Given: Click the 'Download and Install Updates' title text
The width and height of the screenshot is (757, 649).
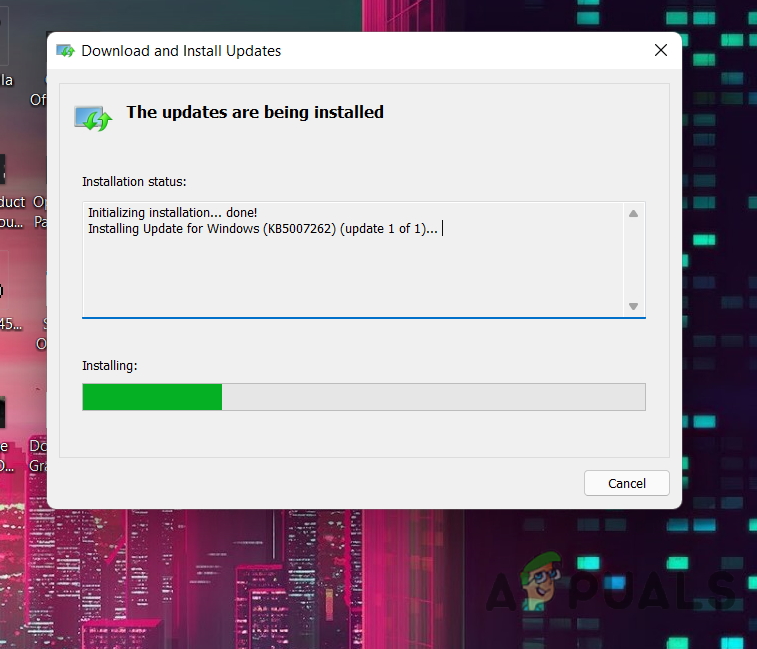Looking at the screenshot, I should click(x=181, y=51).
